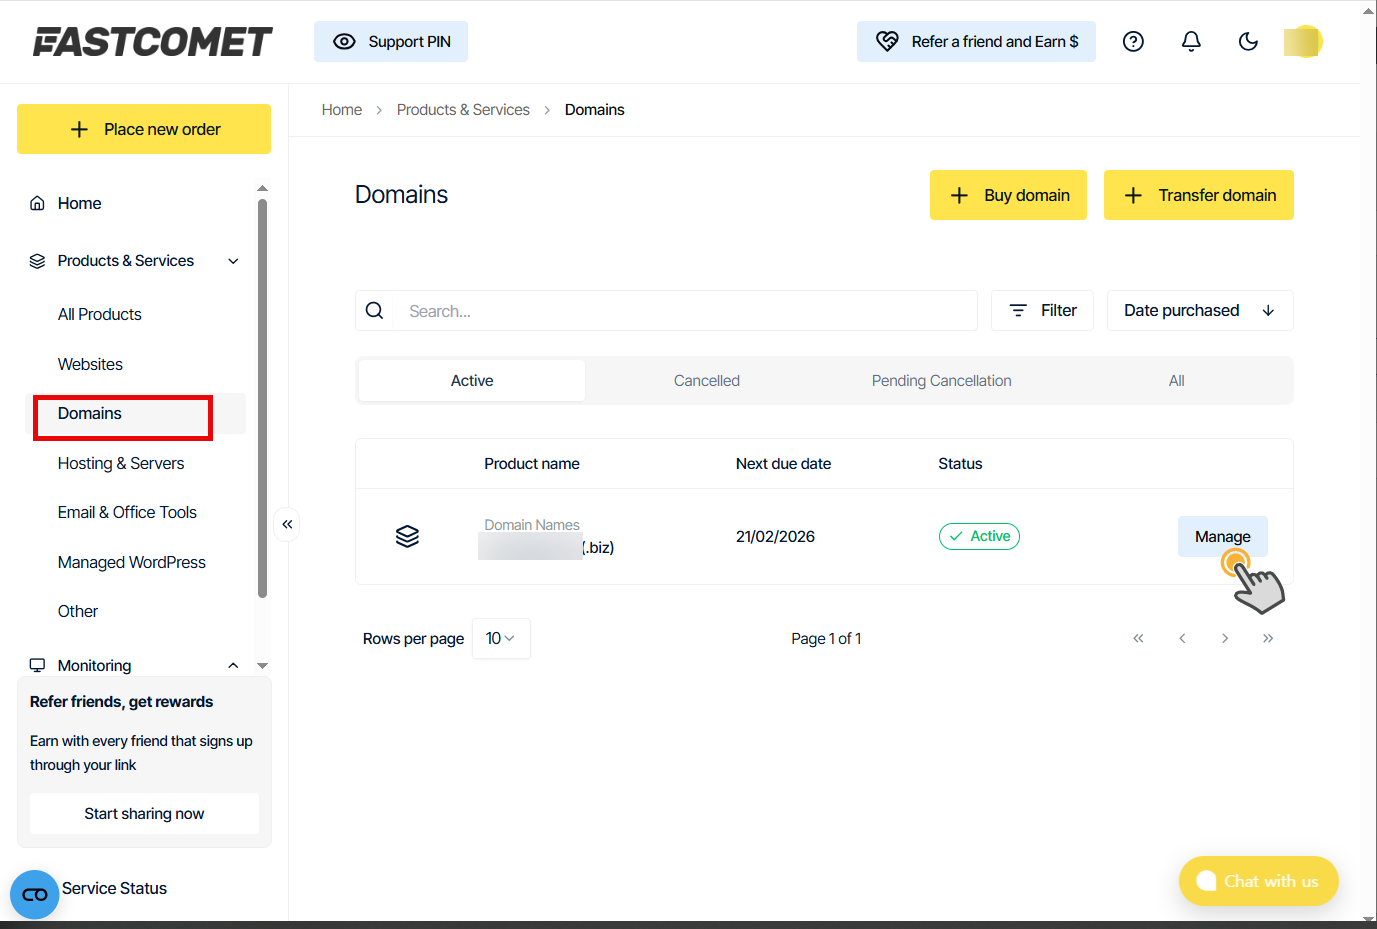Open Date purchased sort dropdown
The width and height of the screenshot is (1377, 929).
coord(1200,311)
